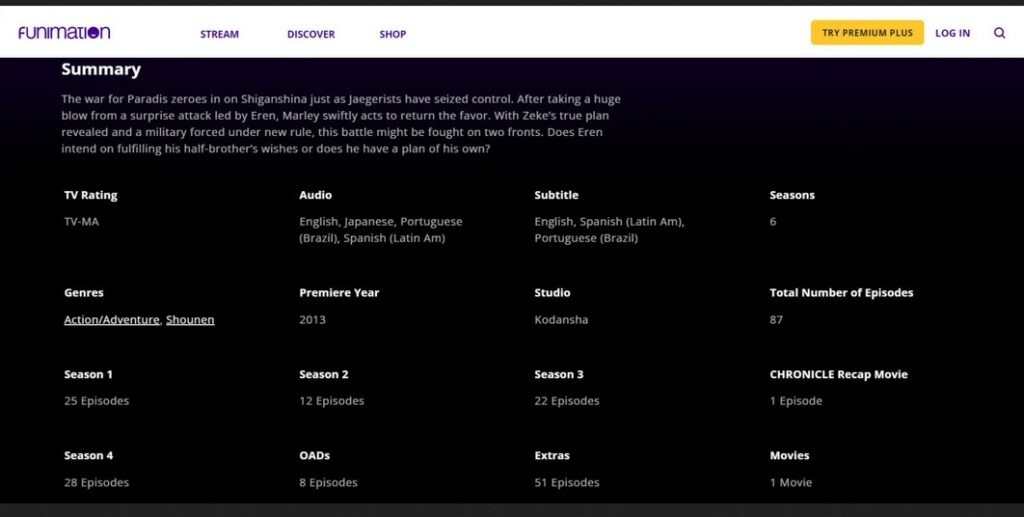Click the 'Premiere Year' label
1024x517 pixels.
(x=339, y=293)
